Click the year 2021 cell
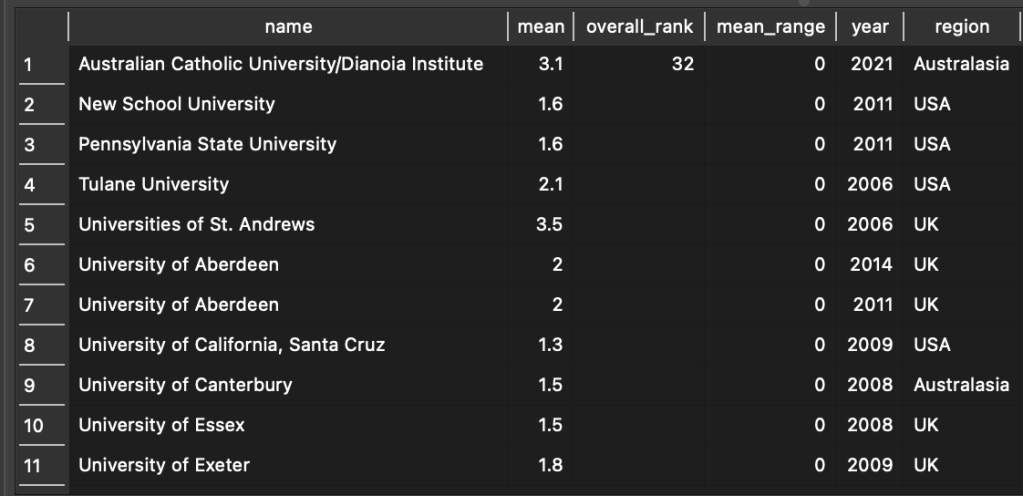 pyautogui.click(x=871, y=65)
